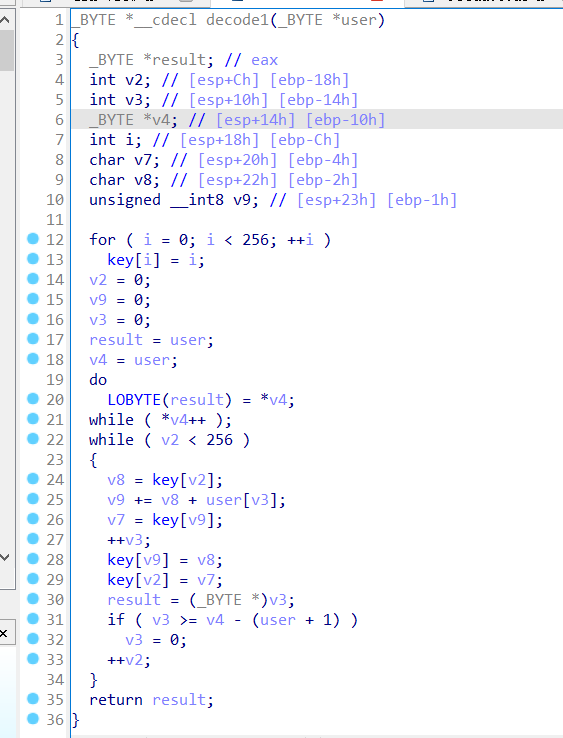
Task: Click *v4++ in while condition
Action: click(x=184, y=420)
